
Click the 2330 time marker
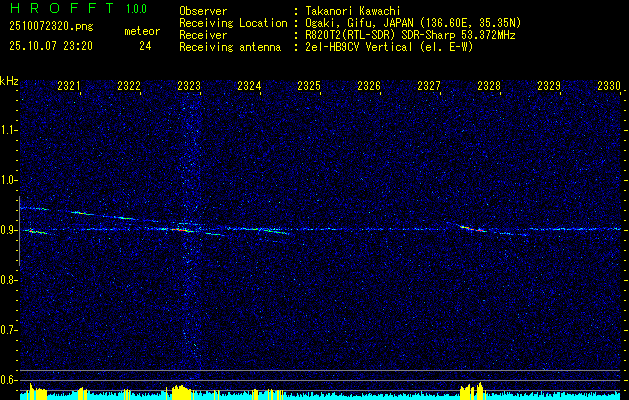pyautogui.click(x=609, y=86)
